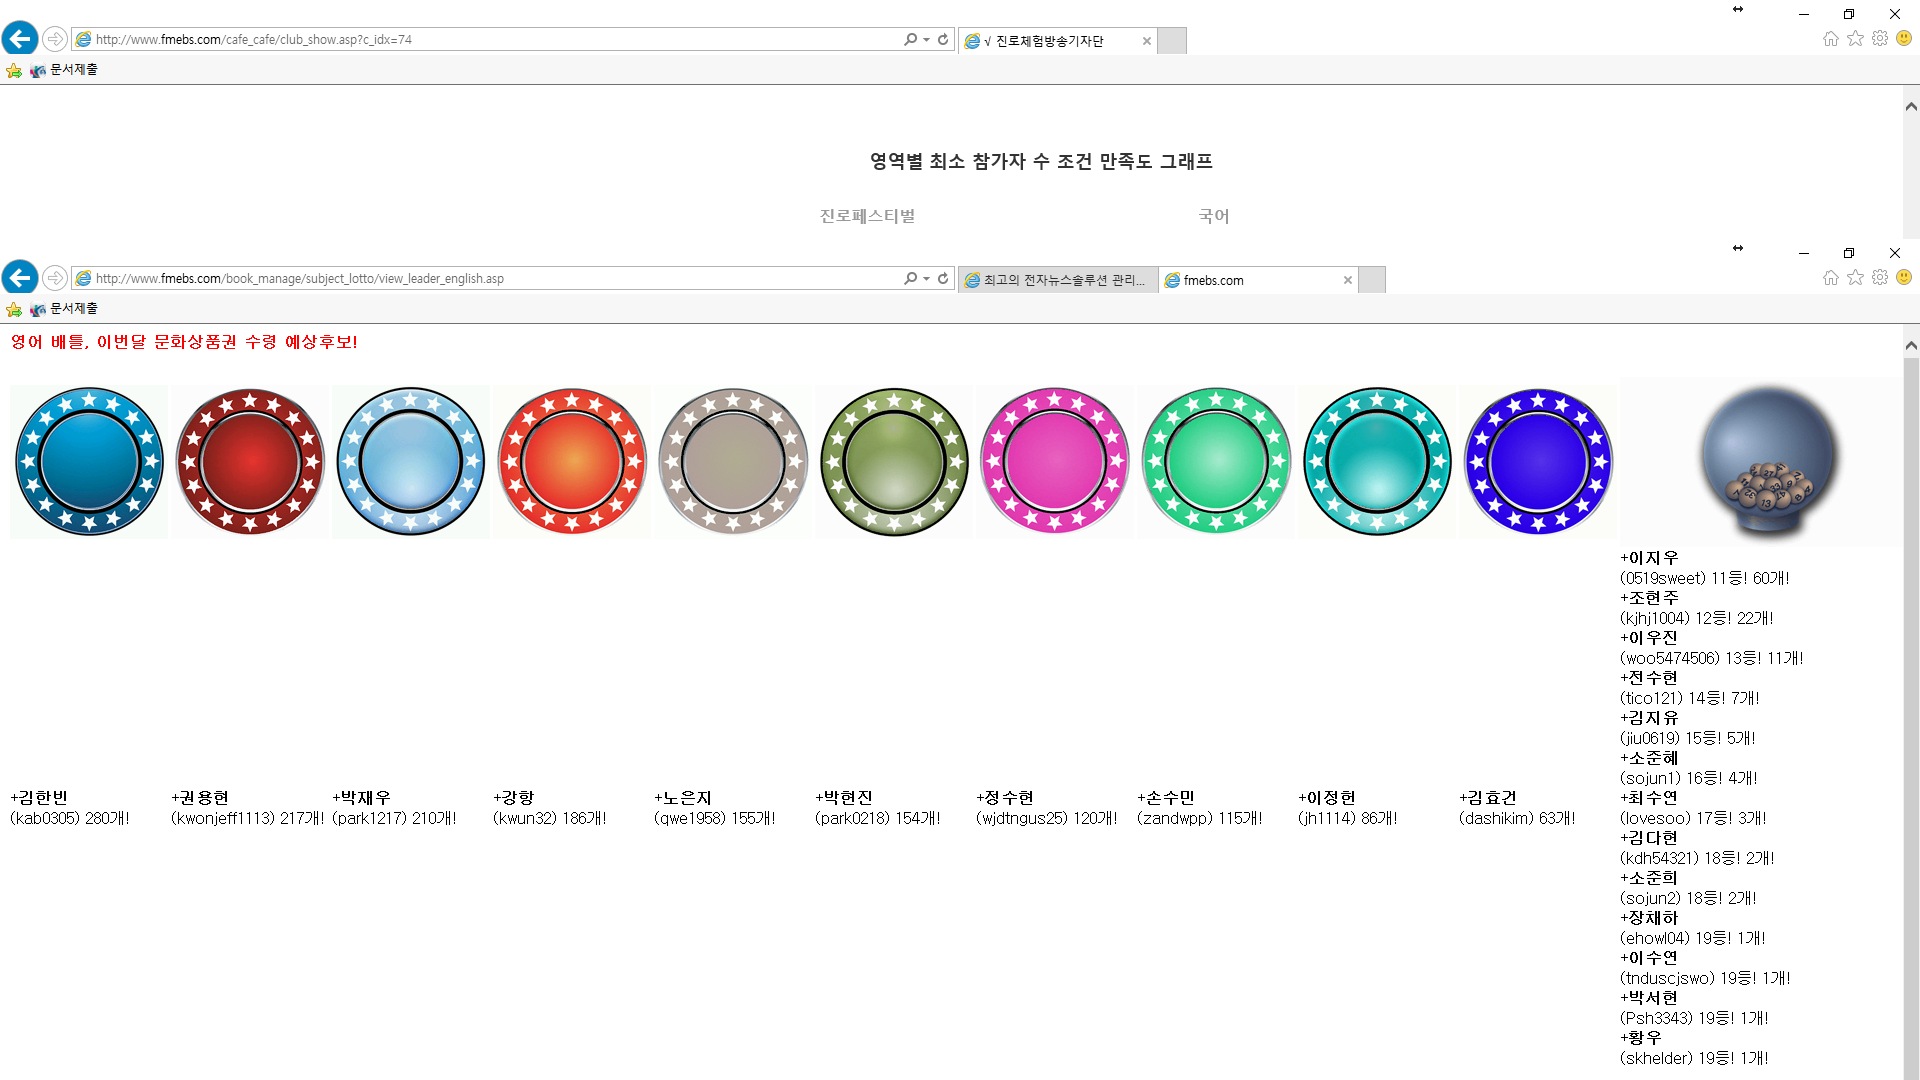The height and width of the screenshot is (1080, 1920).
Task: Click entry (woo5474506) 13등! 11개!
Action: 1712,658
